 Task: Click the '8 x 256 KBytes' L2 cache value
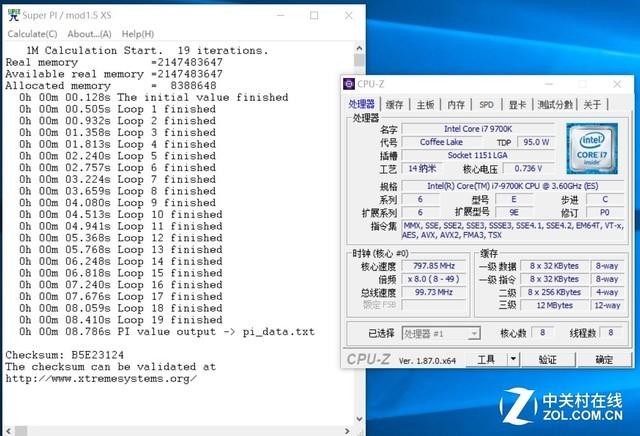(554, 292)
